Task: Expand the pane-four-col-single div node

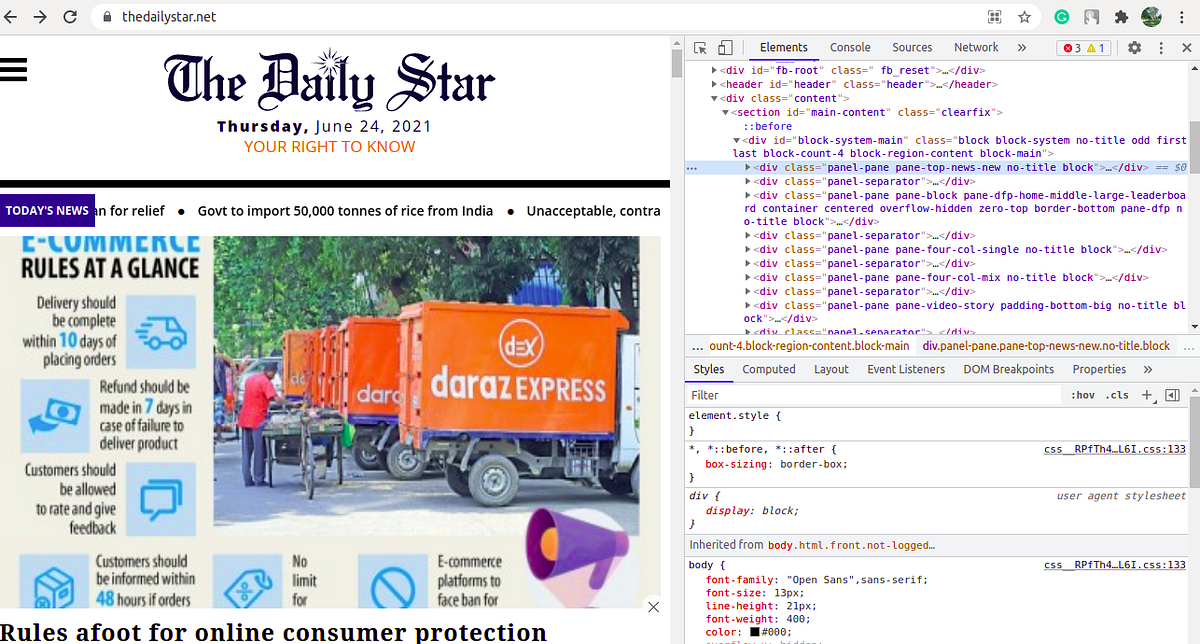Action: (x=746, y=249)
